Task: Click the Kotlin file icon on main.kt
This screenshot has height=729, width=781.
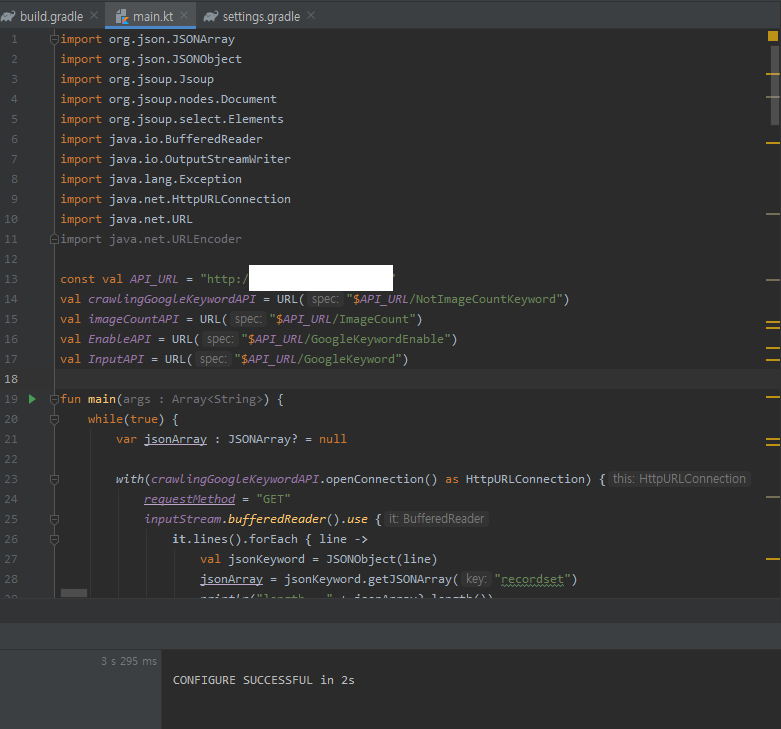Action: pos(122,16)
